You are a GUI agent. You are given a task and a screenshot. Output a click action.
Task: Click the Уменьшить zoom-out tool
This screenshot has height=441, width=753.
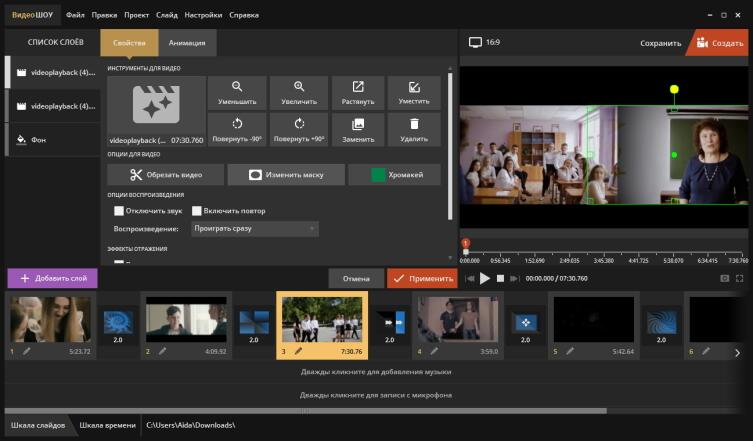click(237, 93)
